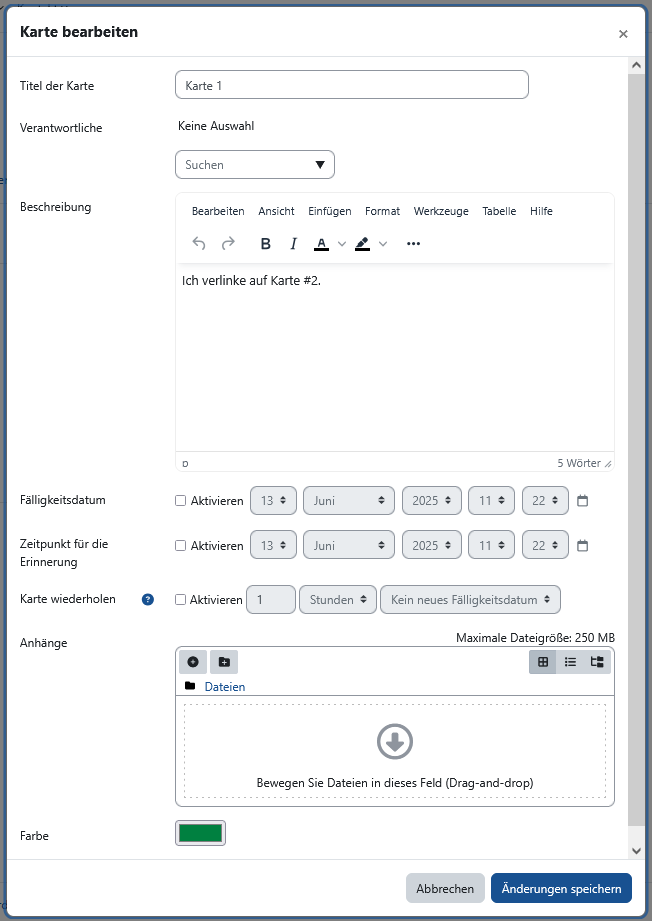652x921 pixels.
Task: Show more editor toolbar options
Action: click(414, 243)
